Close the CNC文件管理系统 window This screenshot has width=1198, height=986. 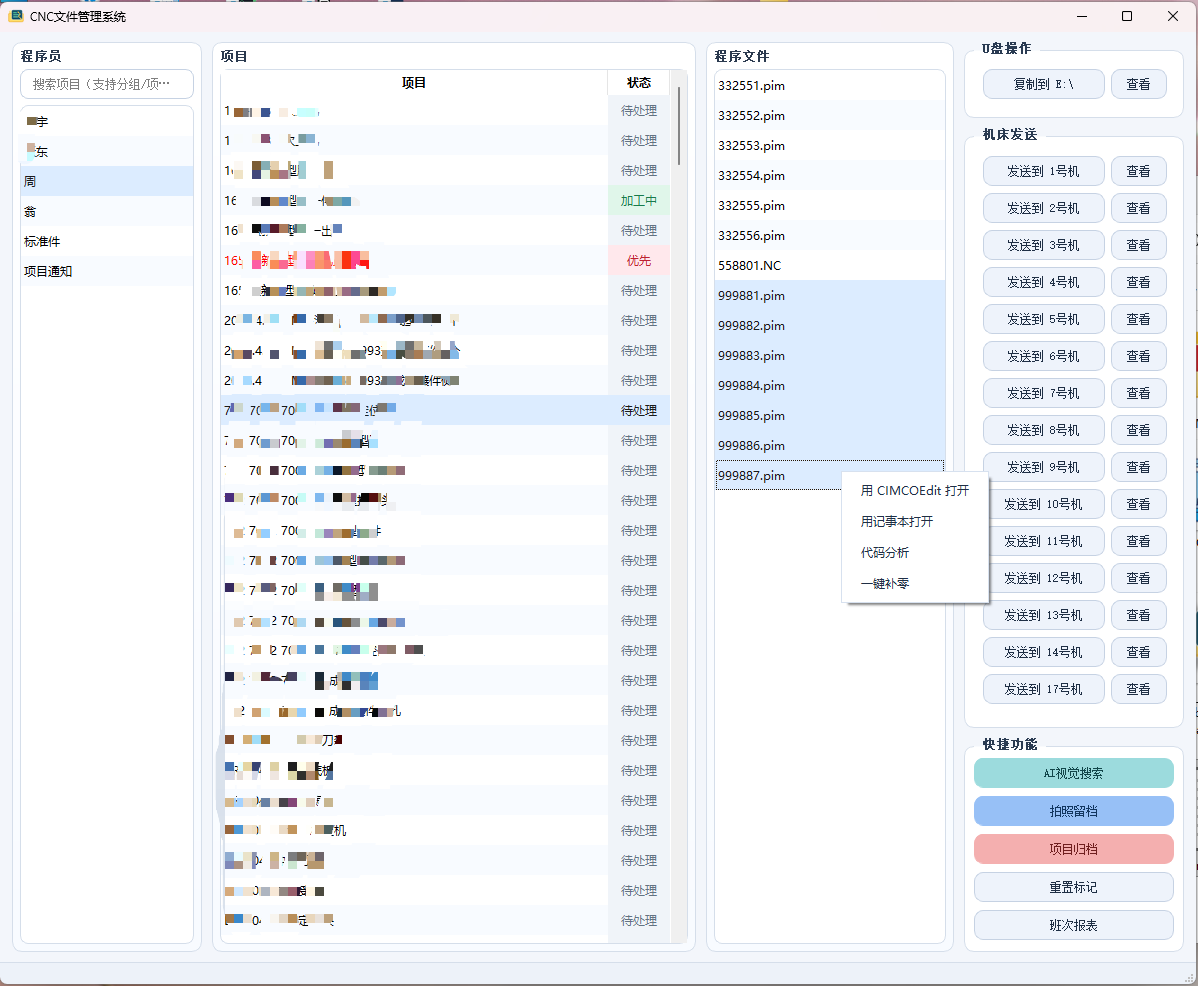[x=1173, y=16]
